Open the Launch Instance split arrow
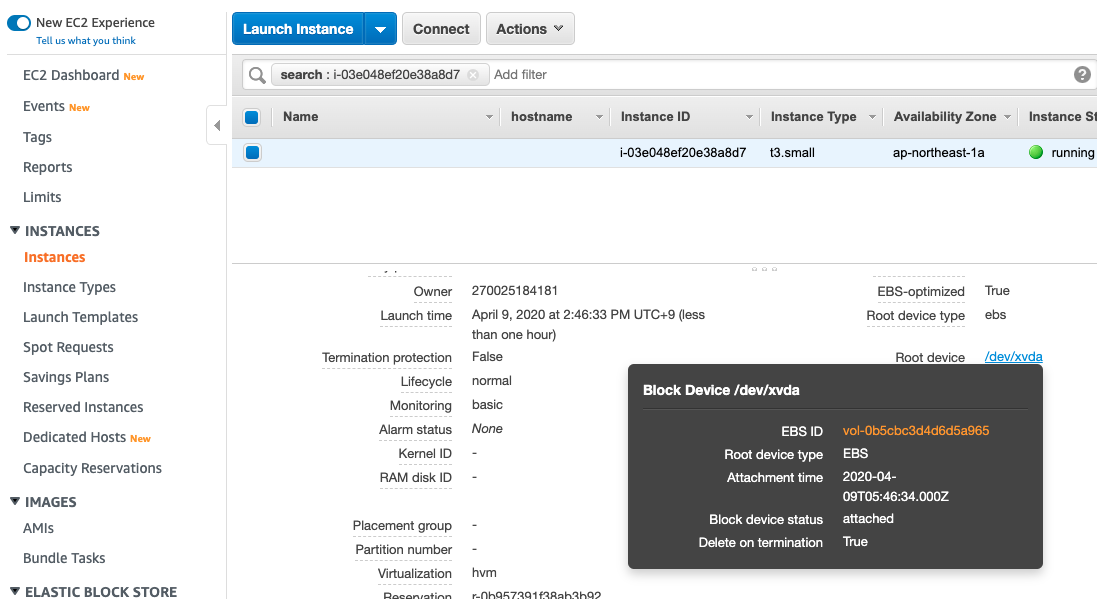The height and width of the screenshot is (599, 1097). pos(381,29)
